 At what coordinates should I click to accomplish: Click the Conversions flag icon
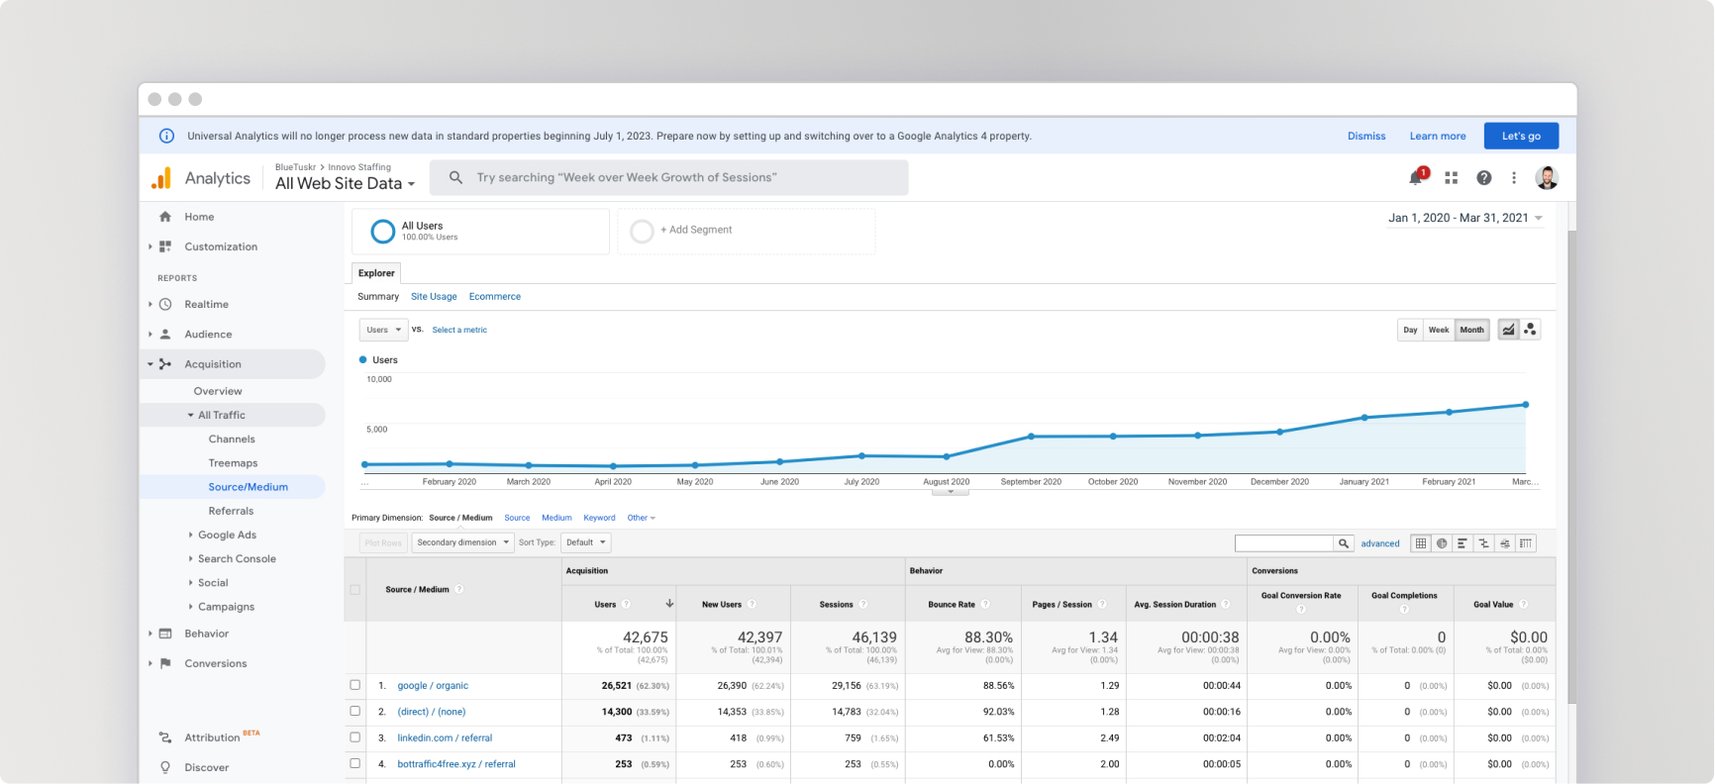click(x=165, y=664)
